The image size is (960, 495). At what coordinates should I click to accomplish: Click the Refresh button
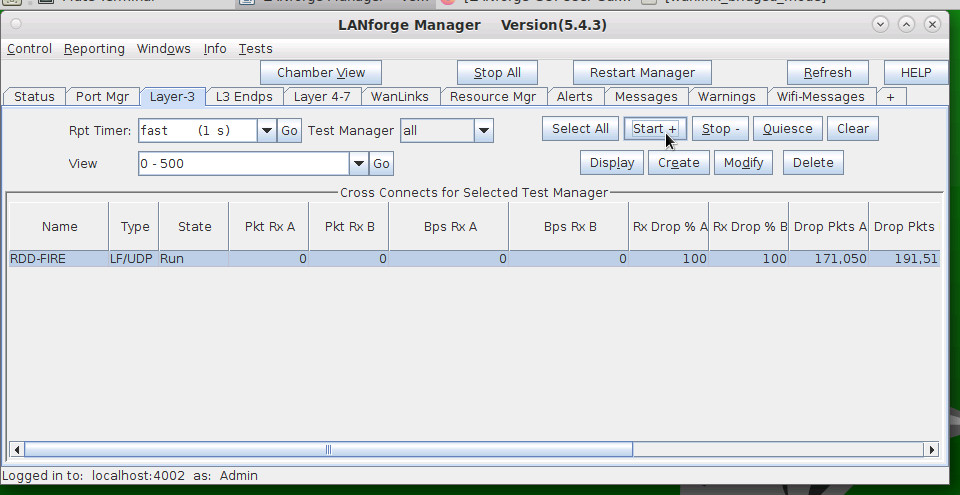827,72
